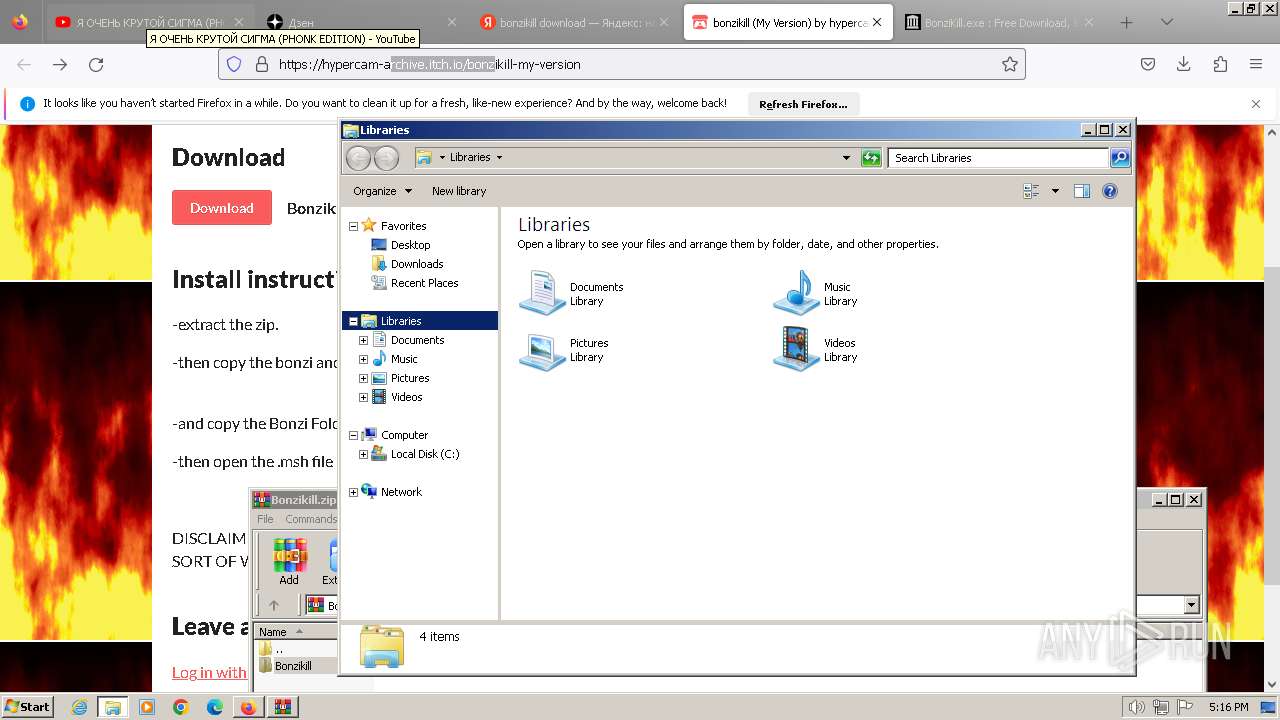Image resolution: width=1280 pixels, height=720 pixels.
Task: Dismiss the Firefox refresh notification bar
Action: (x=1256, y=104)
